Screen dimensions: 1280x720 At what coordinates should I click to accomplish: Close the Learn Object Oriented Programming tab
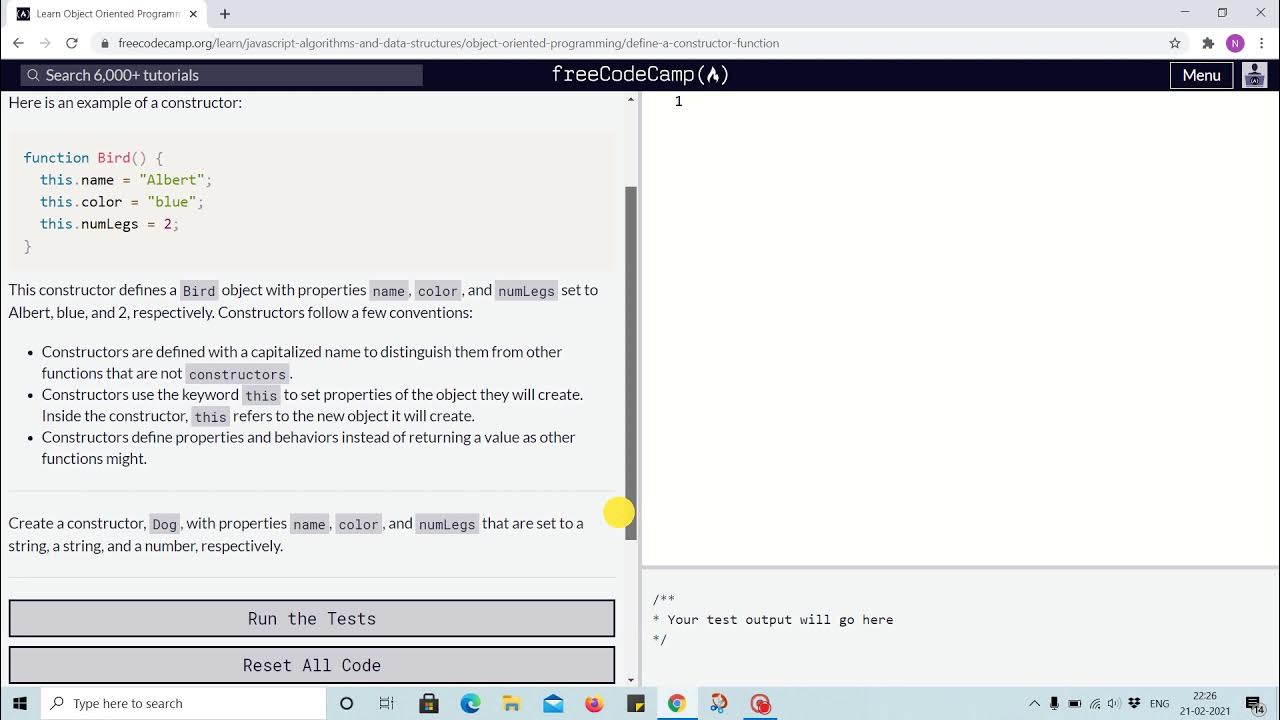click(193, 14)
